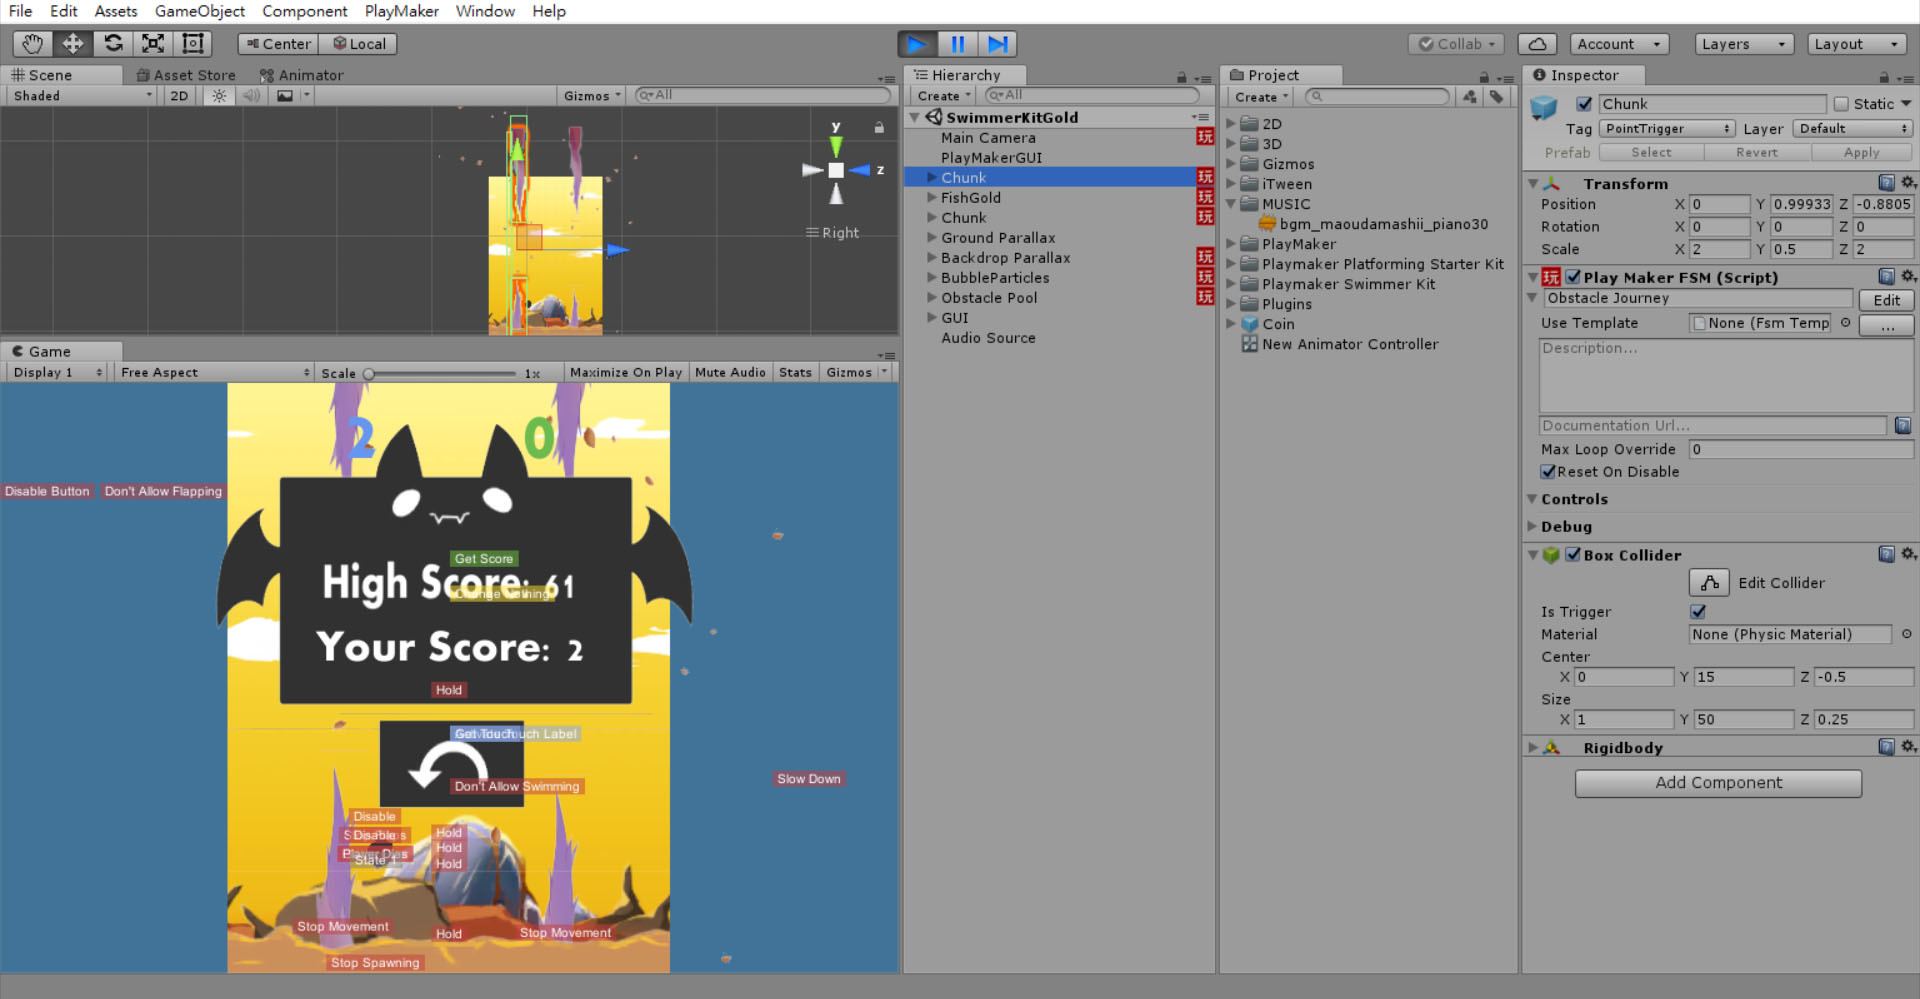Toggle Chunk object active checkbox
Screen dimensions: 1920x999
click(1584, 104)
